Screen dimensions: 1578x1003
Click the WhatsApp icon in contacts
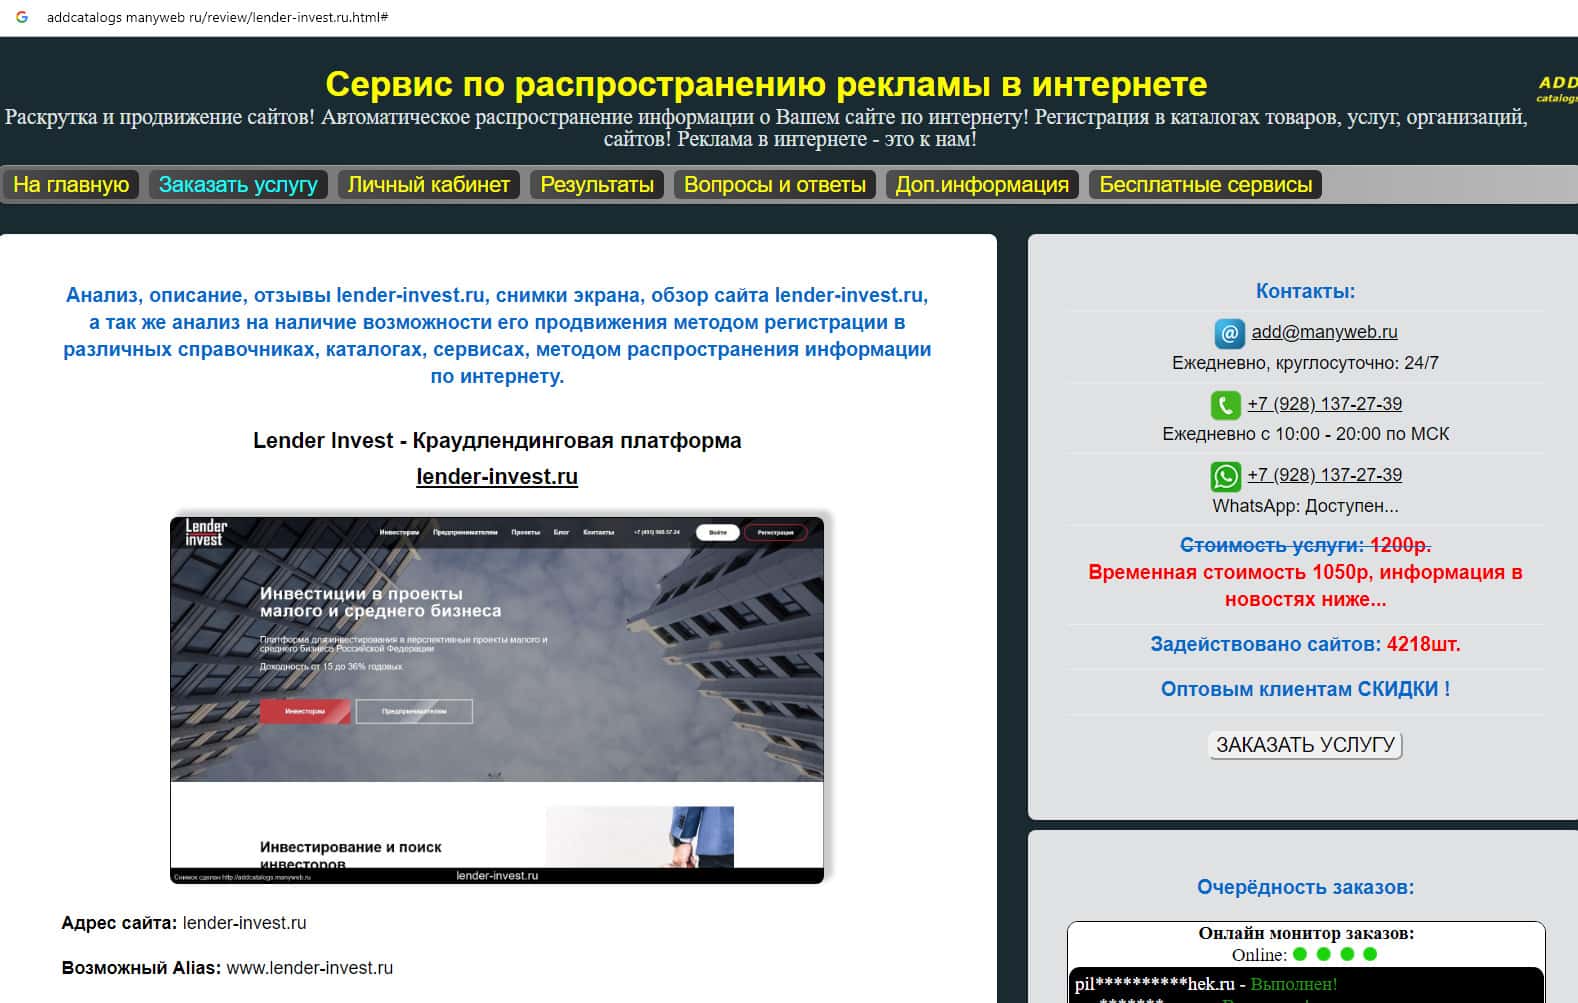coord(1225,476)
